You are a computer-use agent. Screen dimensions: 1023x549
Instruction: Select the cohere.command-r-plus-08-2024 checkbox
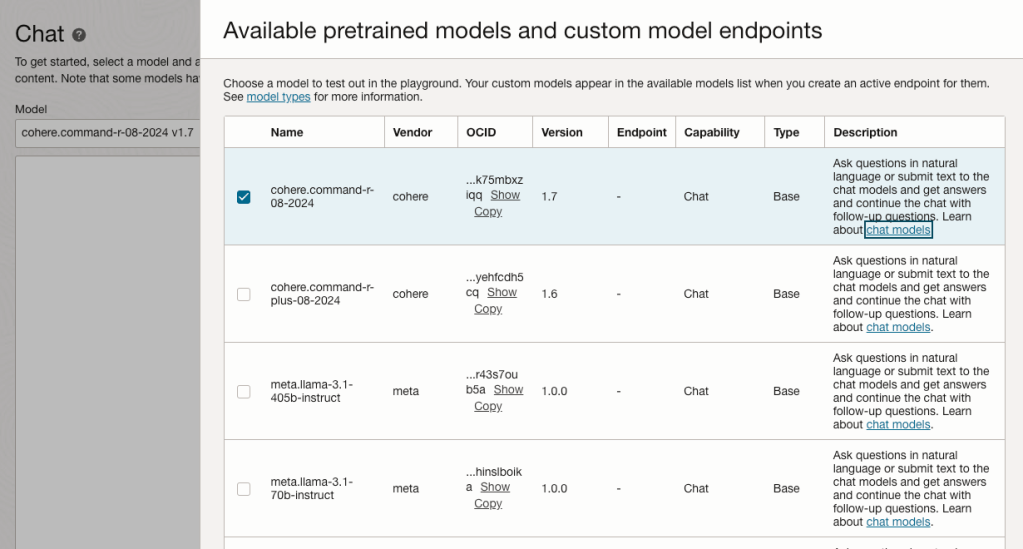[244, 294]
